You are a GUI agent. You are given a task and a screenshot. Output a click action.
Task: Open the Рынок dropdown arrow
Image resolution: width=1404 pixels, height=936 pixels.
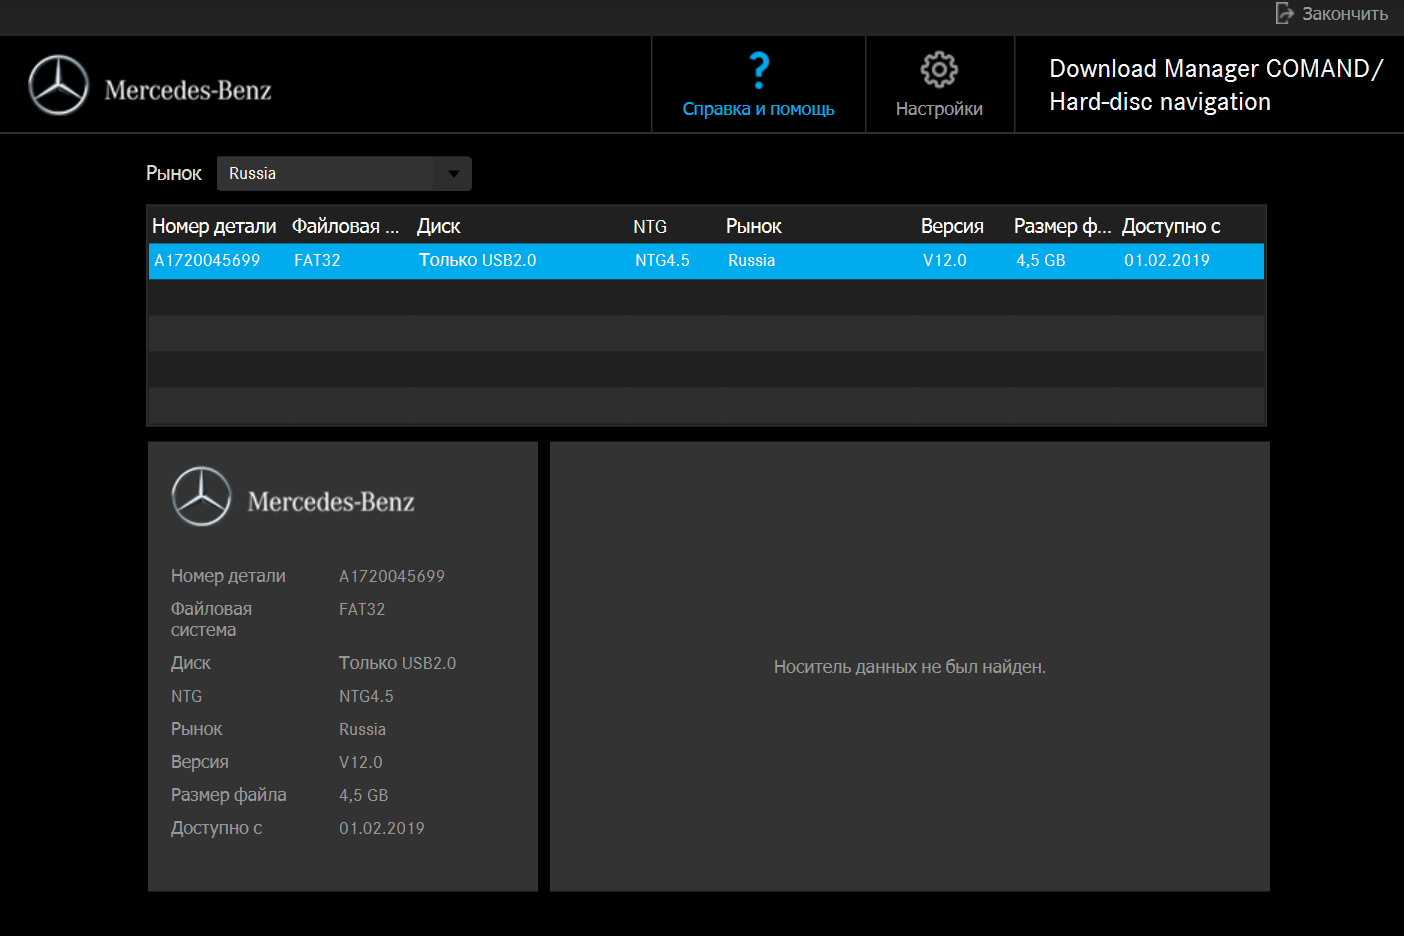click(453, 174)
